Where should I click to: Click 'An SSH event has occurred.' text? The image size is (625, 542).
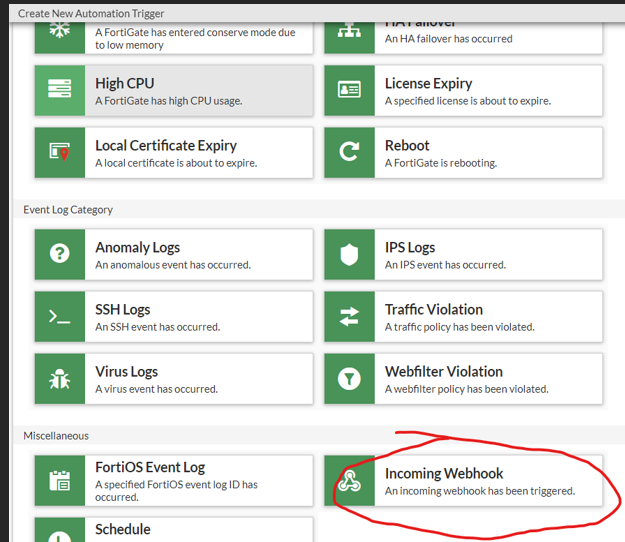click(157, 327)
